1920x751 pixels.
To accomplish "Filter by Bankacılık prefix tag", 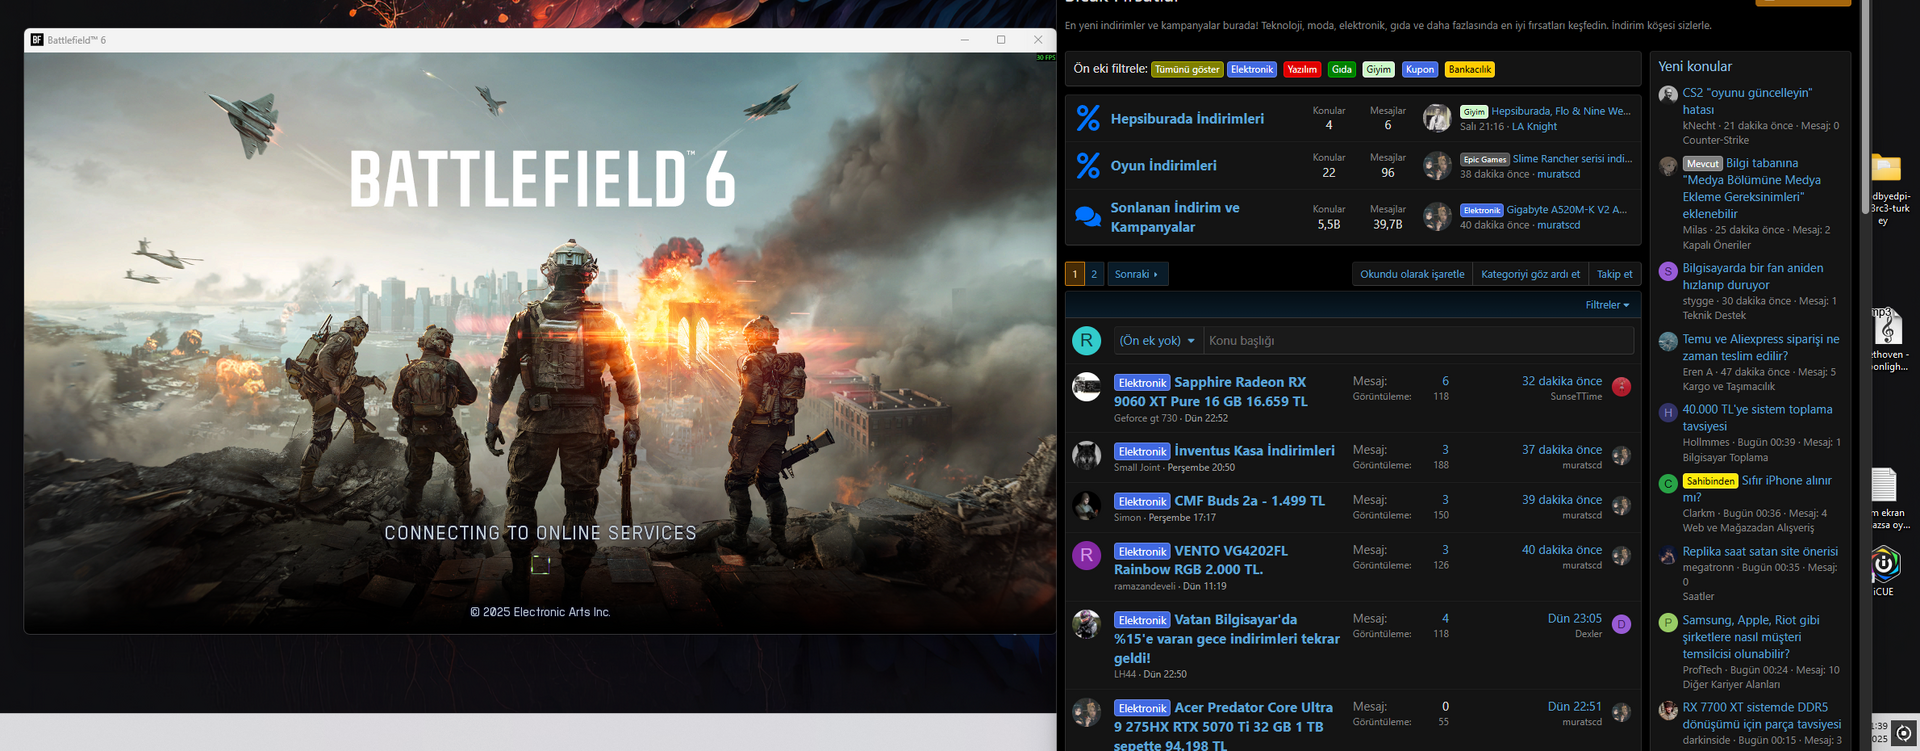I will pyautogui.click(x=1470, y=70).
